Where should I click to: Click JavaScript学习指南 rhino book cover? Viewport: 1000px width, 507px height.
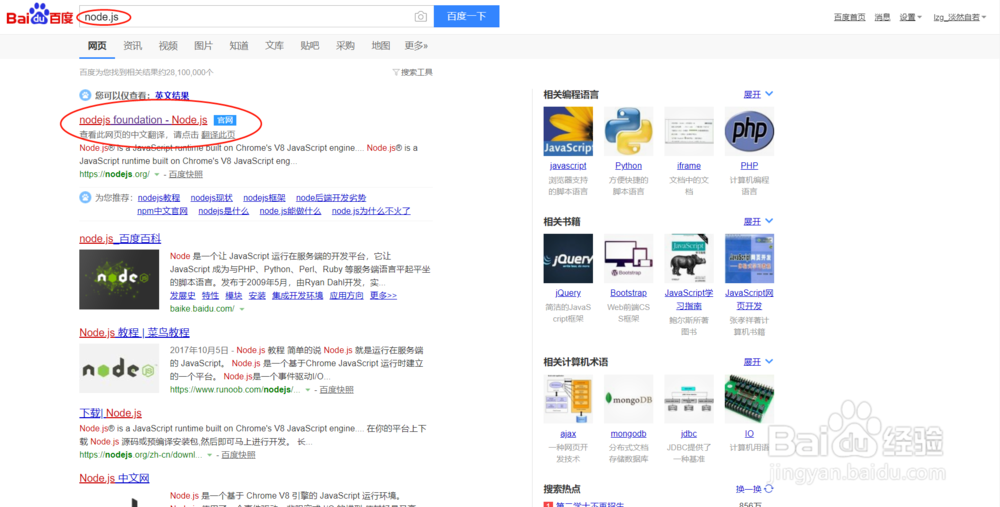click(689, 258)
